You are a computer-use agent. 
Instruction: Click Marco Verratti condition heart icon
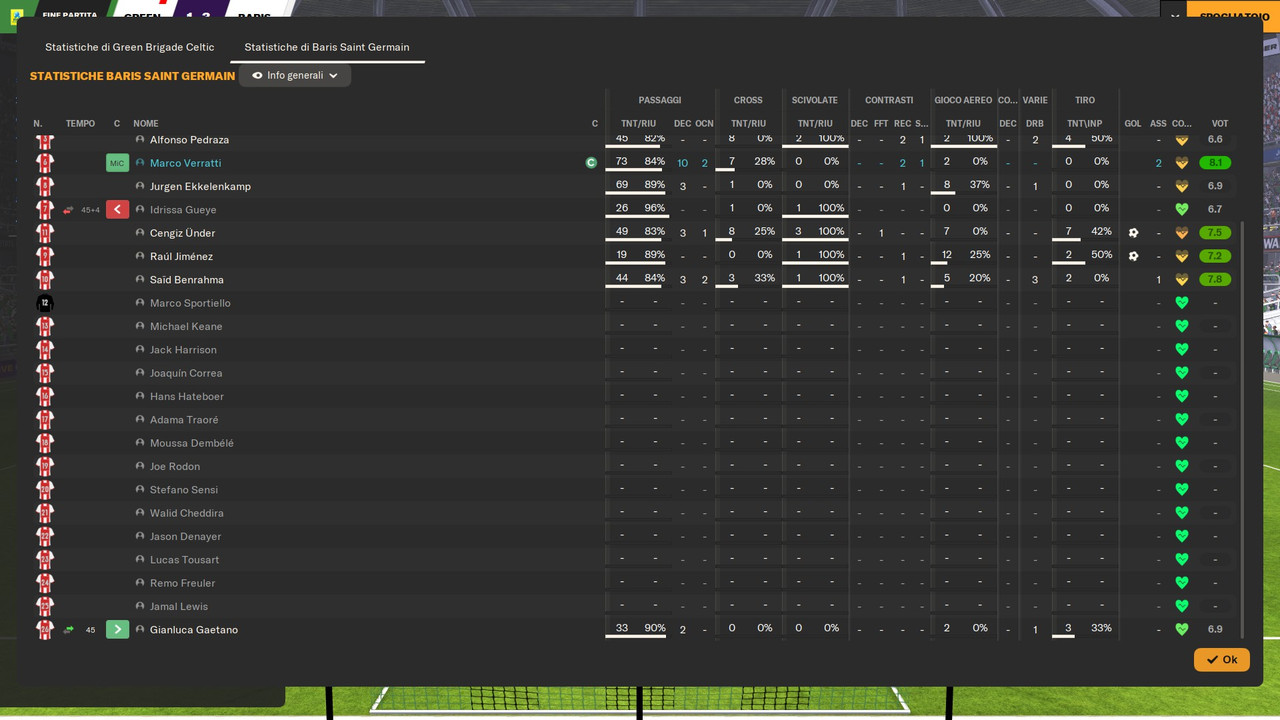[x=1181, y=163]
